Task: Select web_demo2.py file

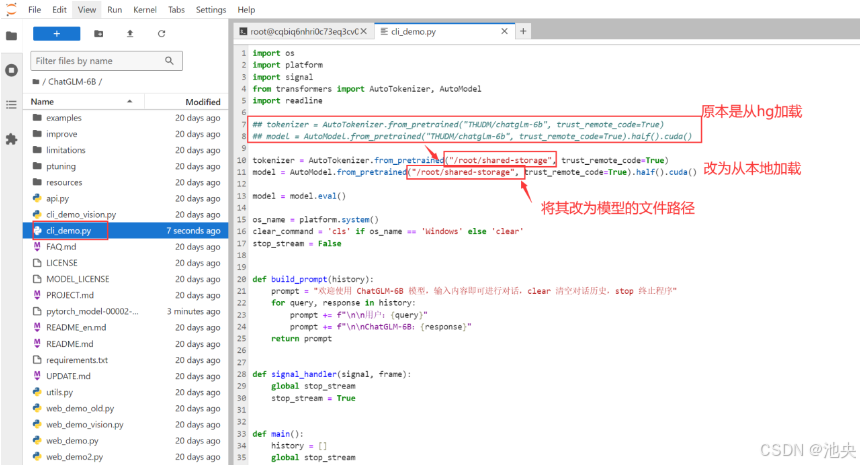Action: 126,457
